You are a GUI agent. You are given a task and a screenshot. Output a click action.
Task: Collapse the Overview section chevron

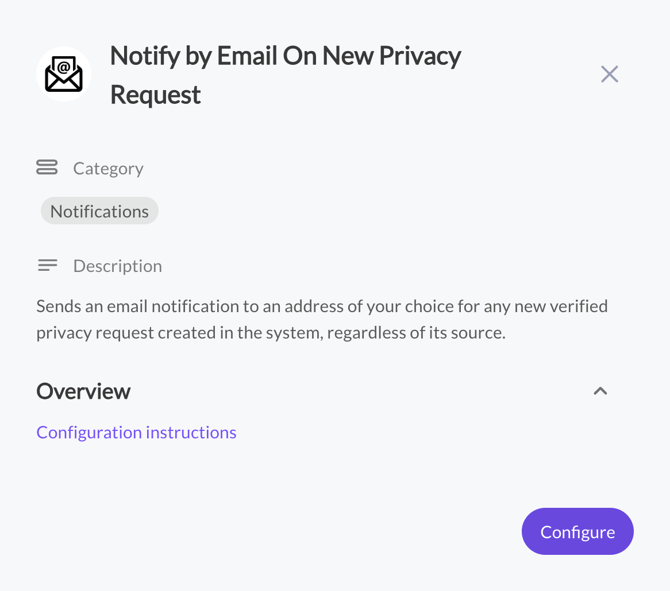point(600,391)
